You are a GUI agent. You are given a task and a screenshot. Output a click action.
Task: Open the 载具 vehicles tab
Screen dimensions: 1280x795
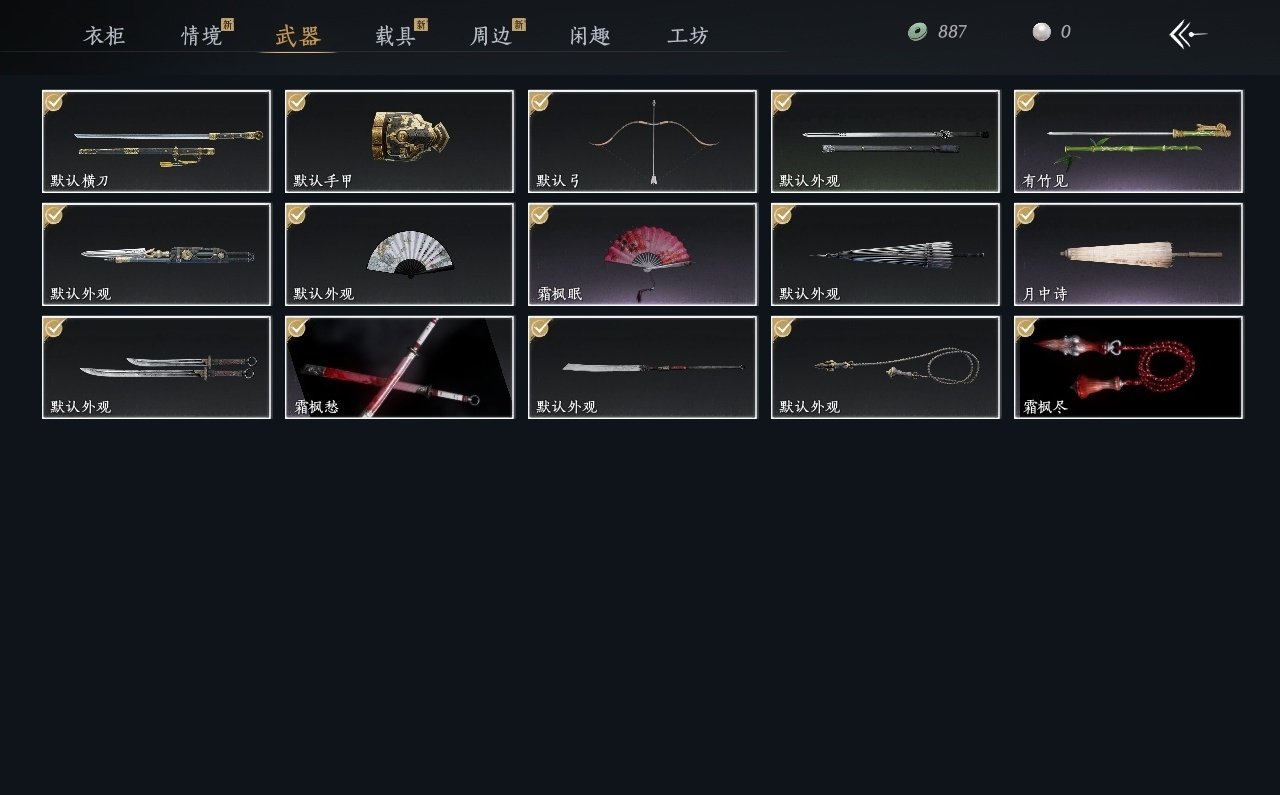[x=396, y=36]
